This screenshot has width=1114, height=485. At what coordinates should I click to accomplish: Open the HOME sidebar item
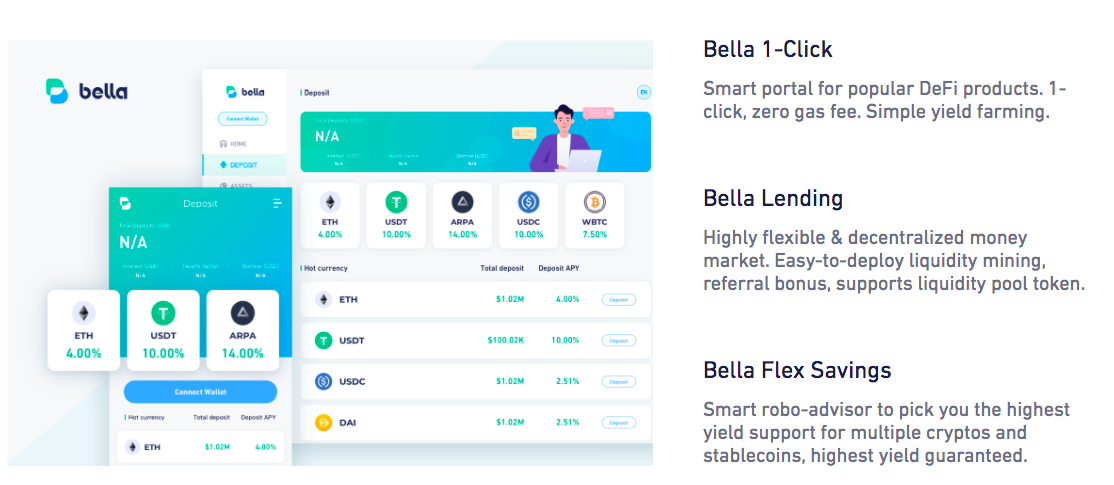click(233, 143)
